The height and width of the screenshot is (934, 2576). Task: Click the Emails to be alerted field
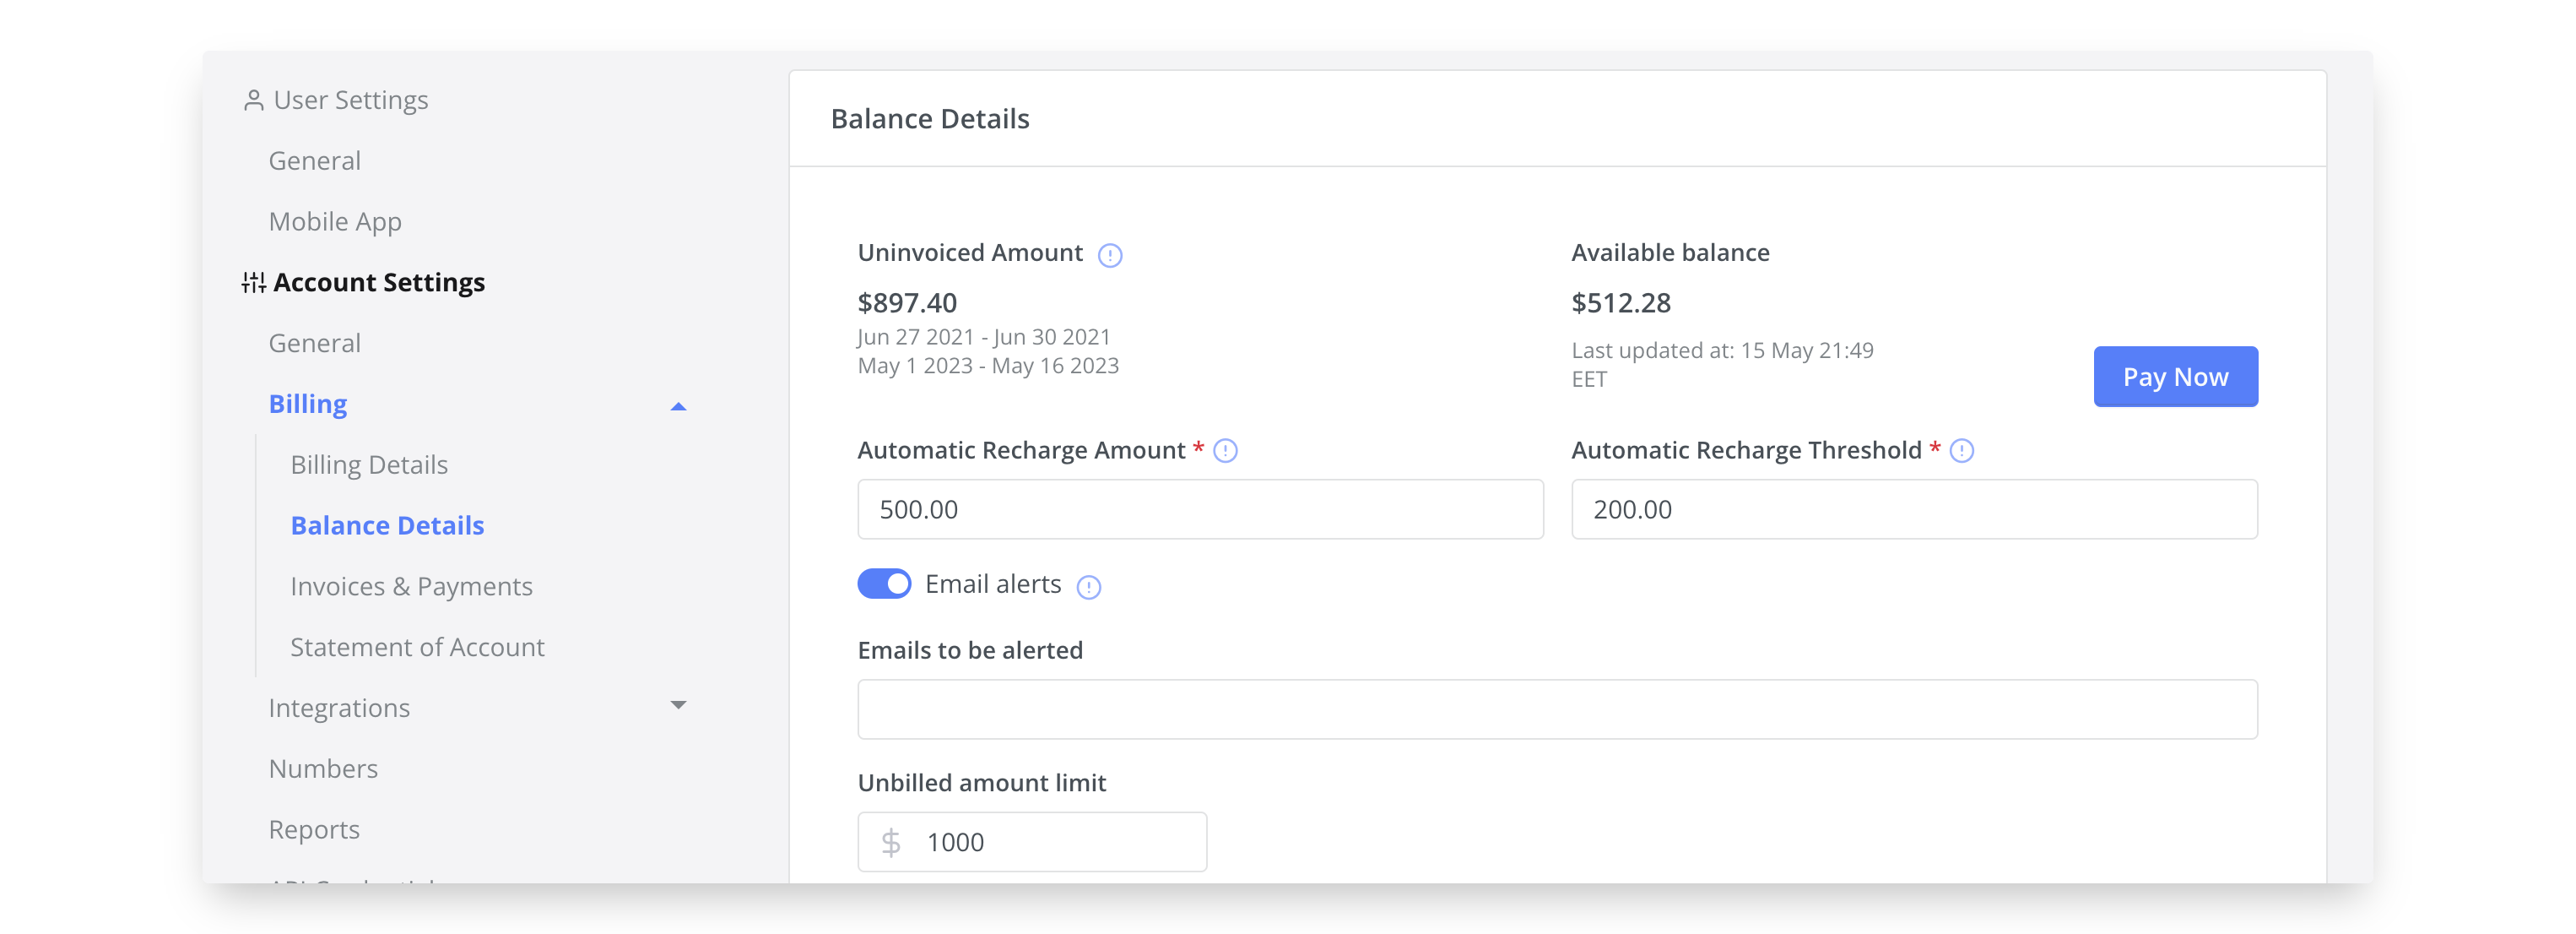1556,709
